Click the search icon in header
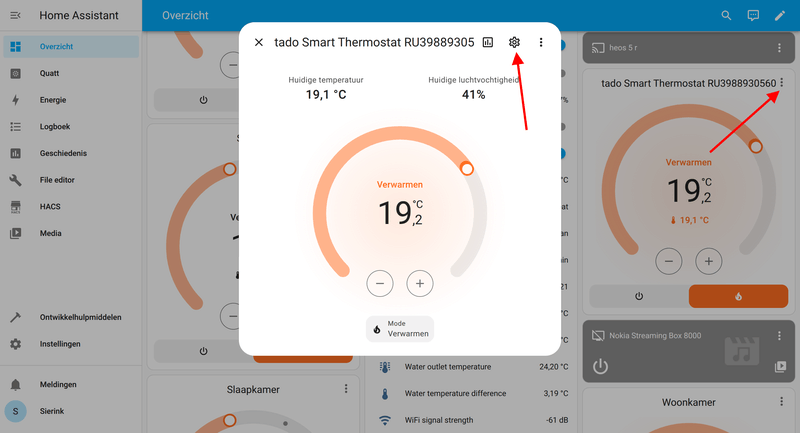Screen dimensions: 800x433 point(726,15)
